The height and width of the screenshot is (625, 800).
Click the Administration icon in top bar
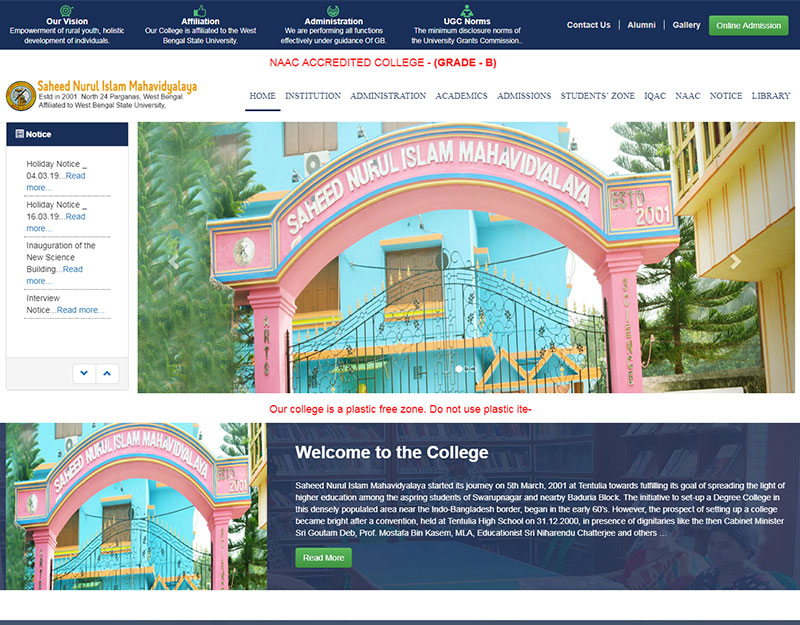point(333,10)
